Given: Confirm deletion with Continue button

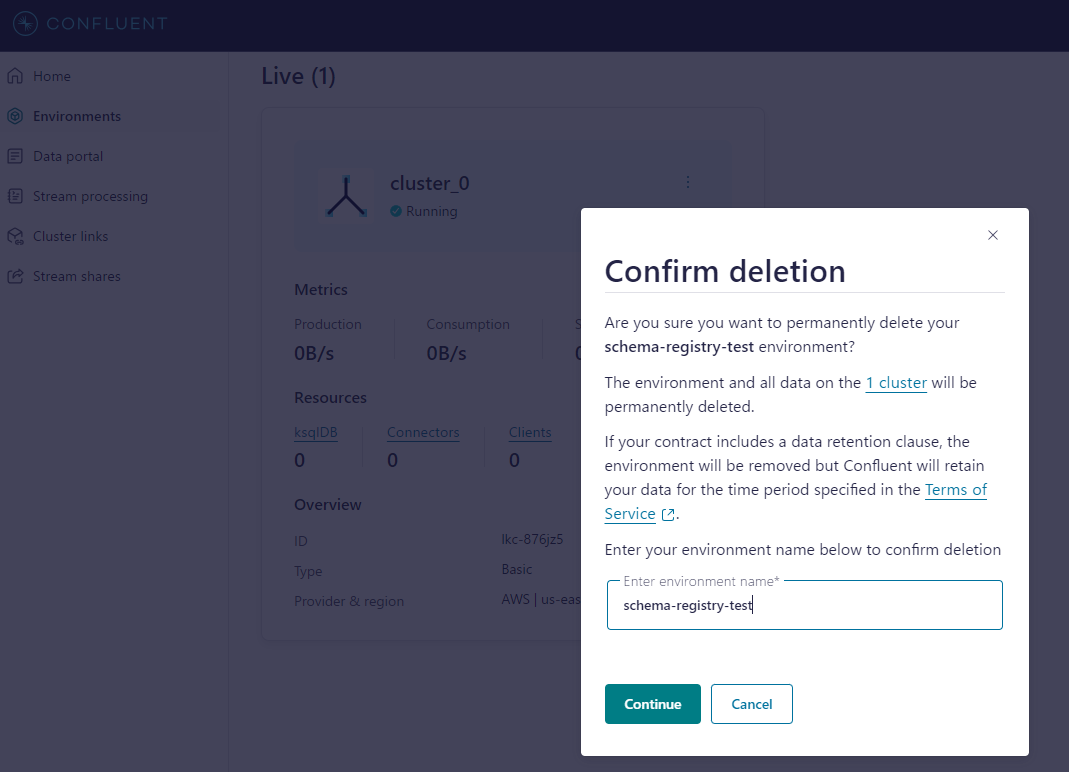Looking at the screenshot, I should pyautogui.click(x=652, y=704).
